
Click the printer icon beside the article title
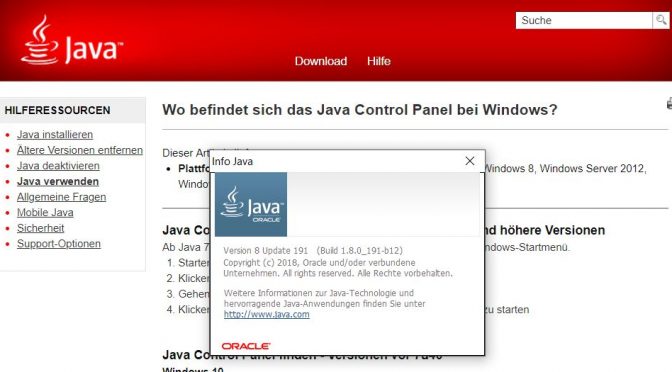669,103
